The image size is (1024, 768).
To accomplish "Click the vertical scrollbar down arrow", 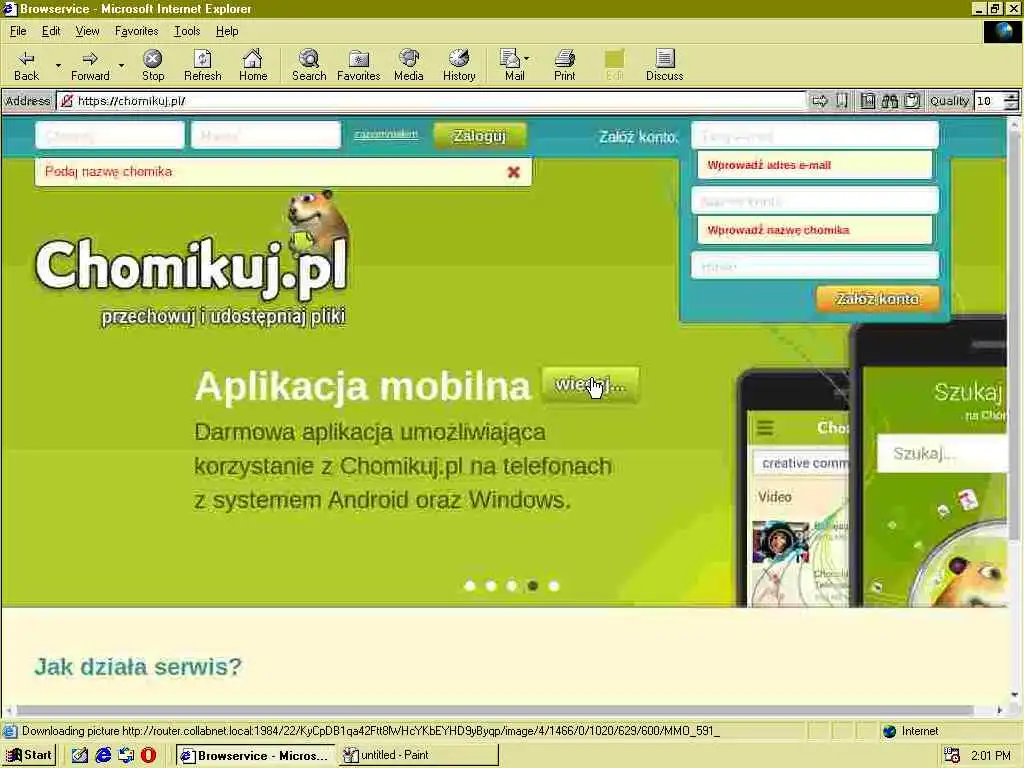I will pyautogui.click(x=1014, y=695).
